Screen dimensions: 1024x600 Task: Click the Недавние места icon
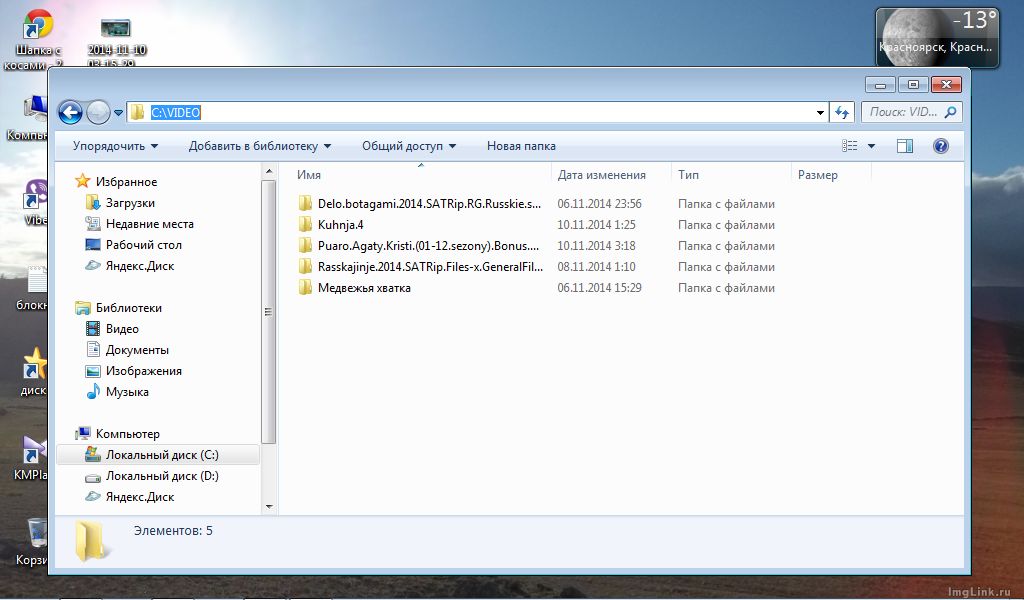click(x=93, y=223)
